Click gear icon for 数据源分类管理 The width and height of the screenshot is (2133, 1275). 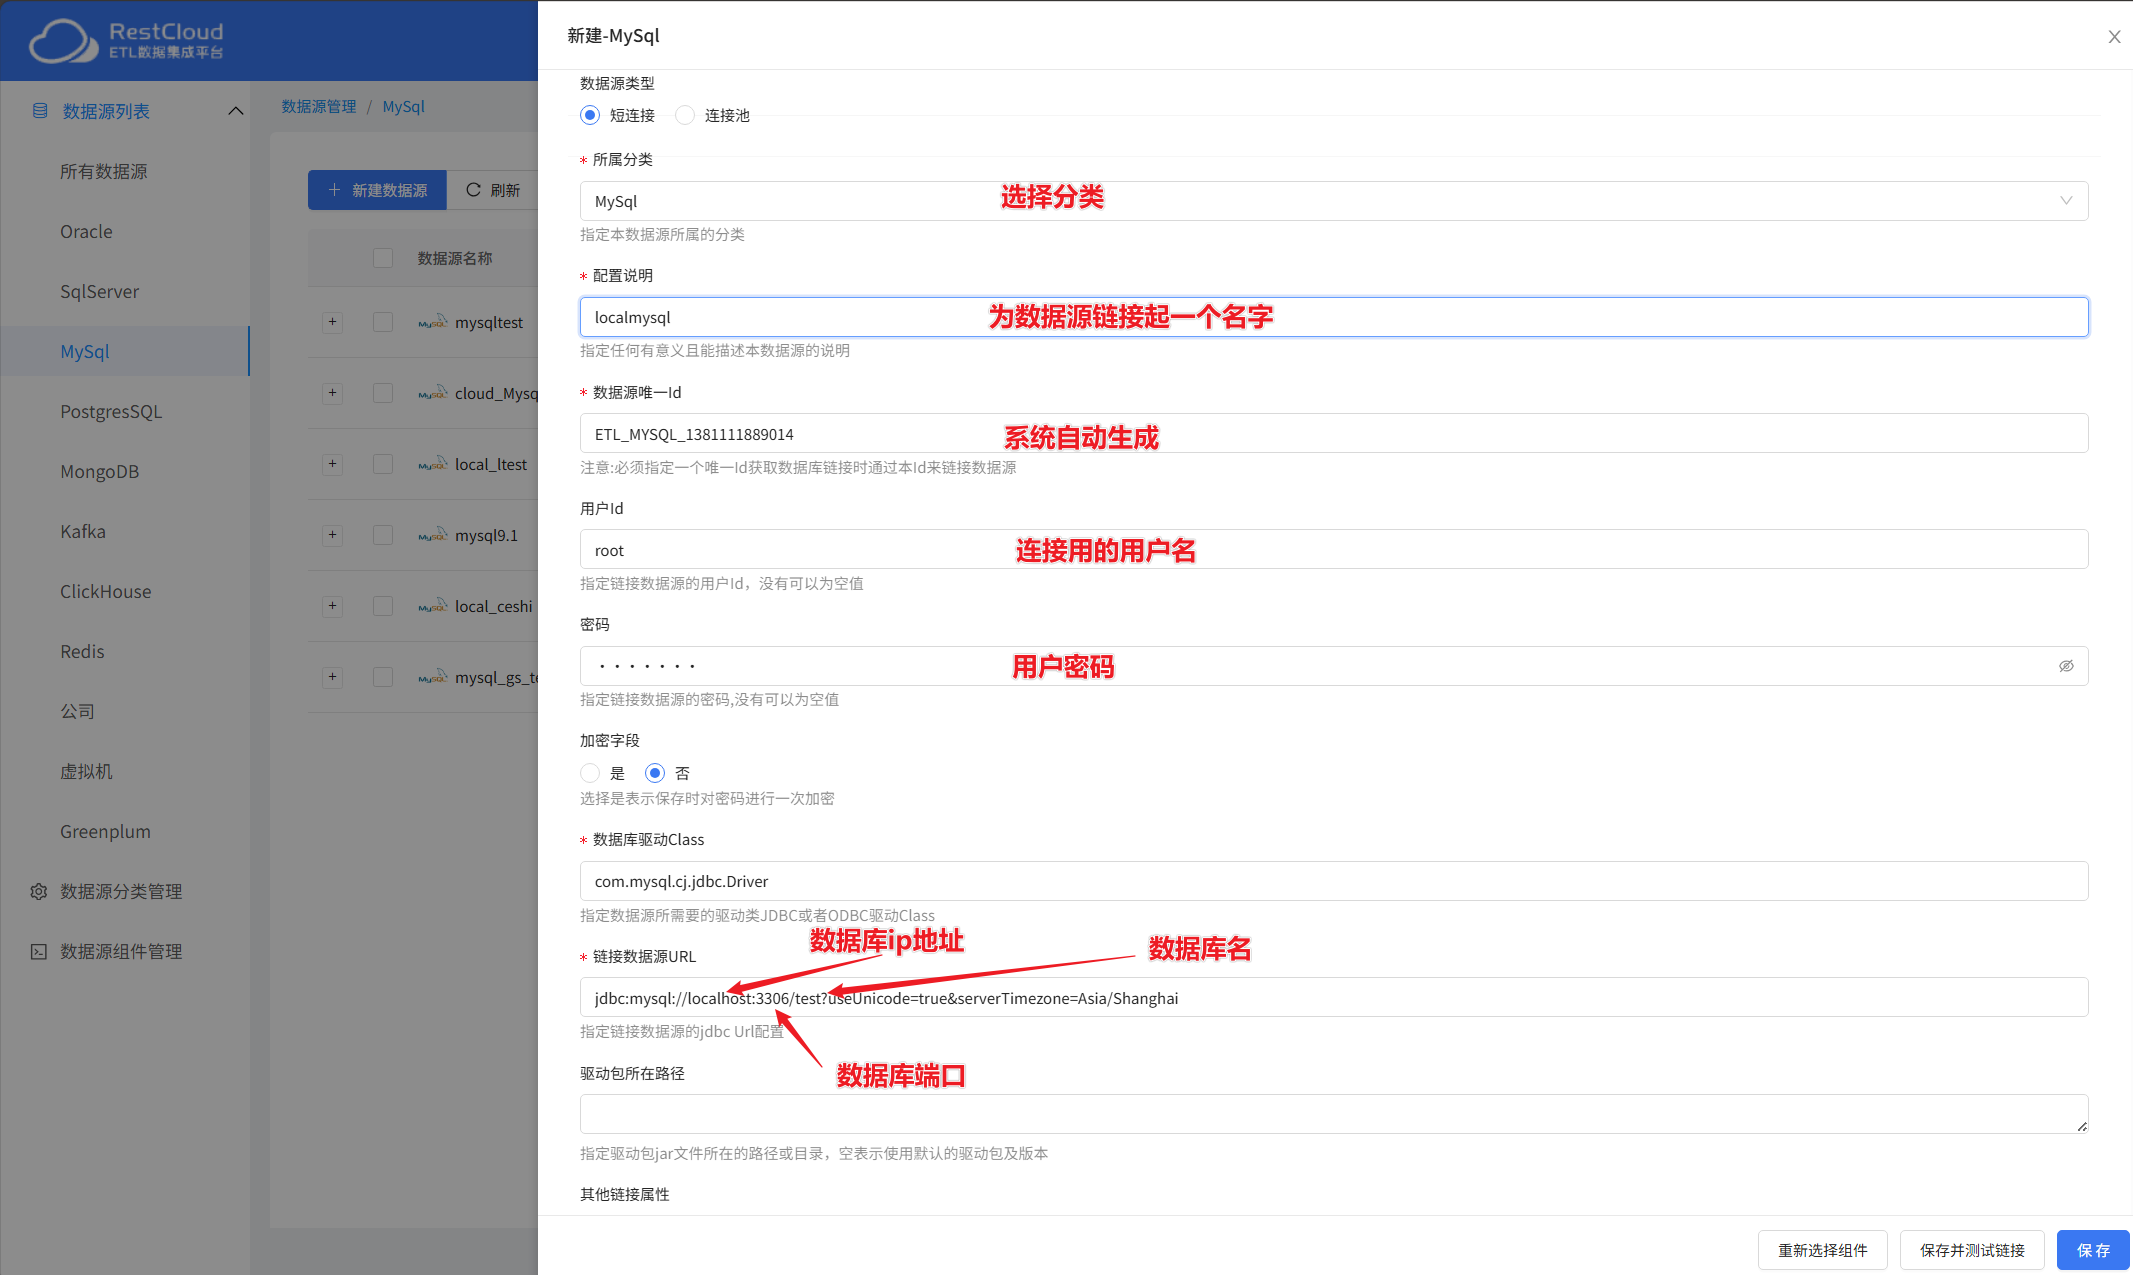click(x=39, y=891)
